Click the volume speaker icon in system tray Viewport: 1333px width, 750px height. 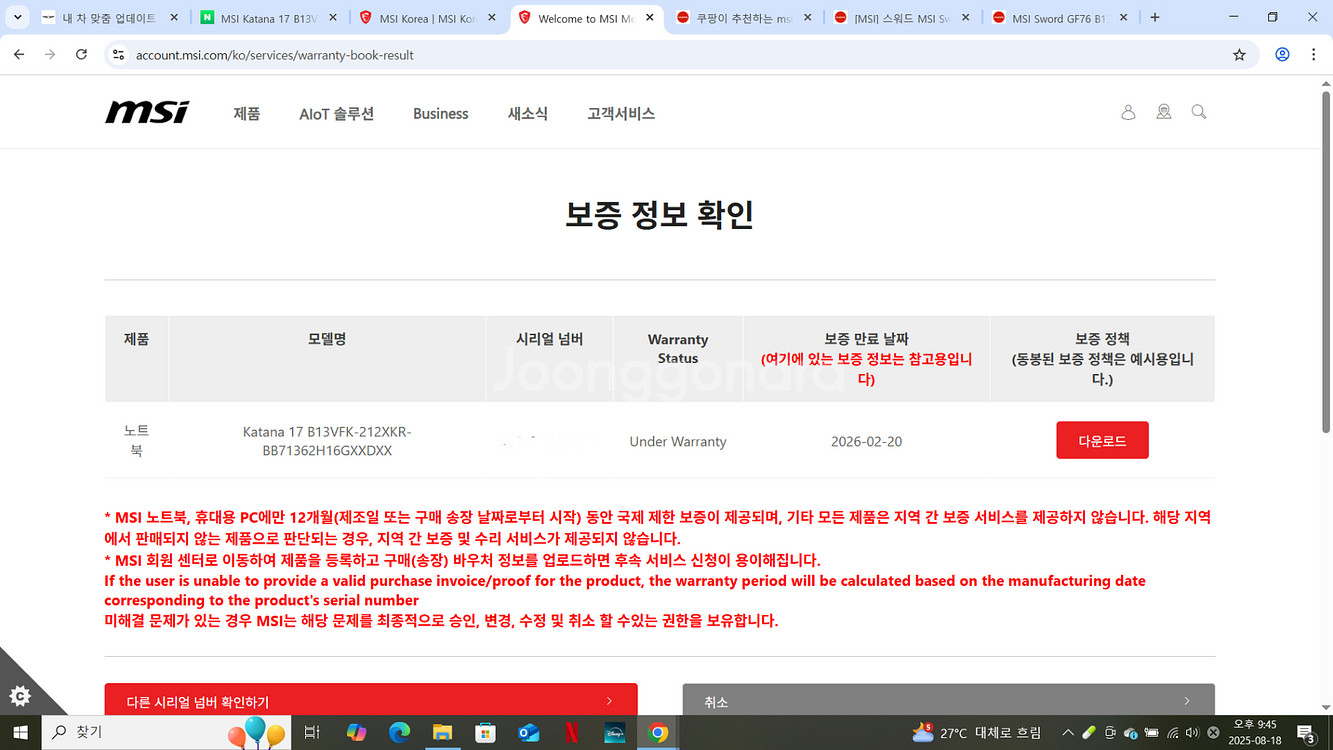[1192, 733]
